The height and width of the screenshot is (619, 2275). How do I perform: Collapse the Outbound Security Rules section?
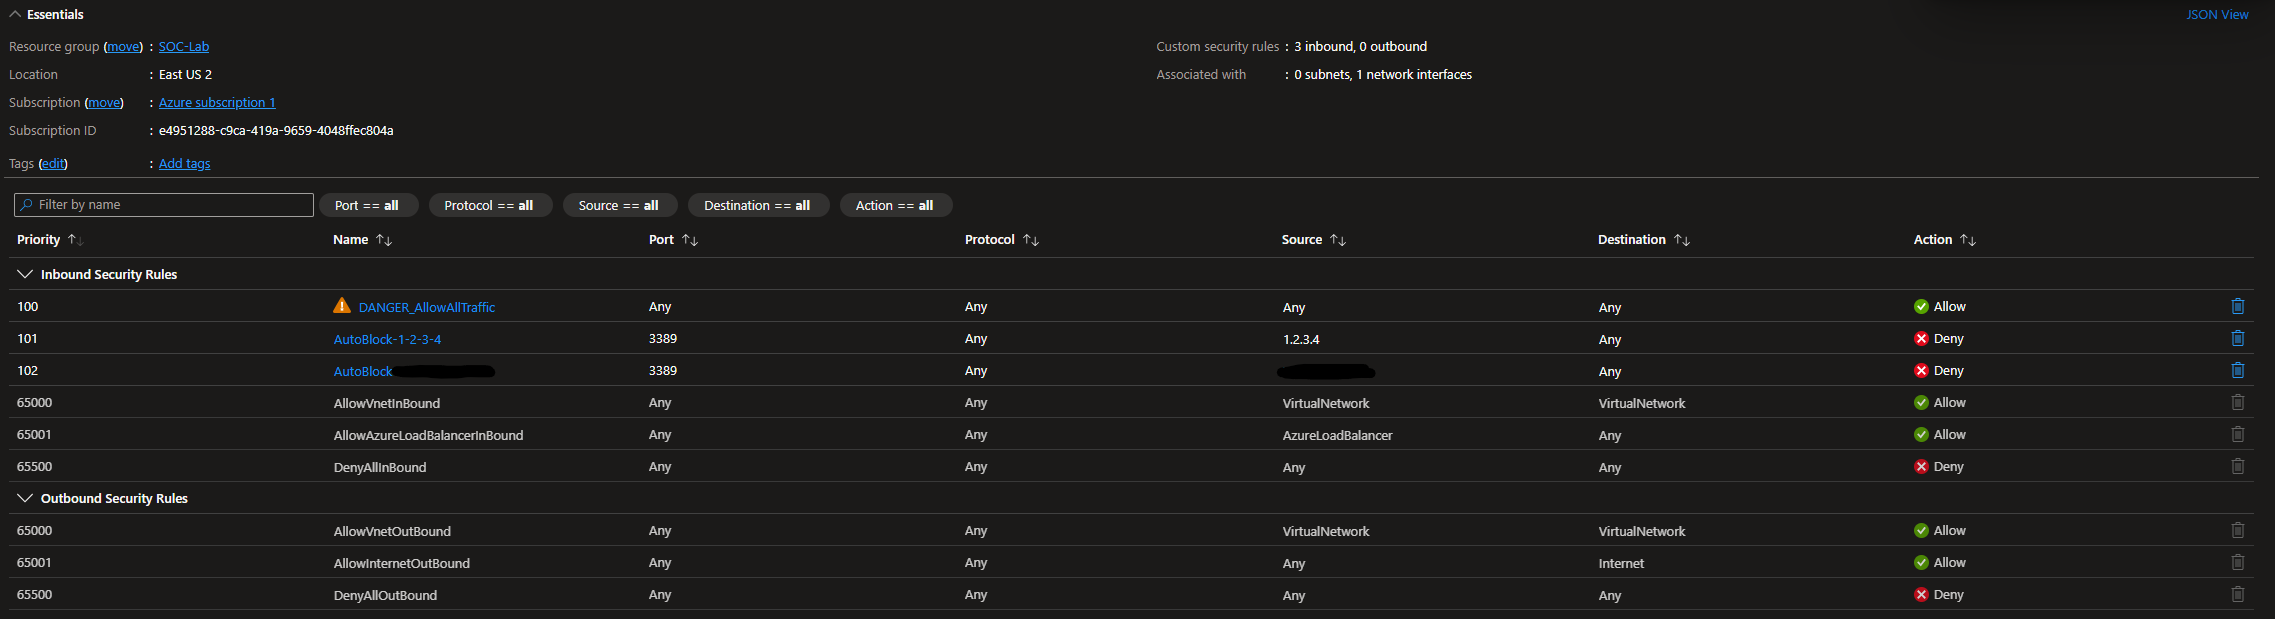(25, 498)
